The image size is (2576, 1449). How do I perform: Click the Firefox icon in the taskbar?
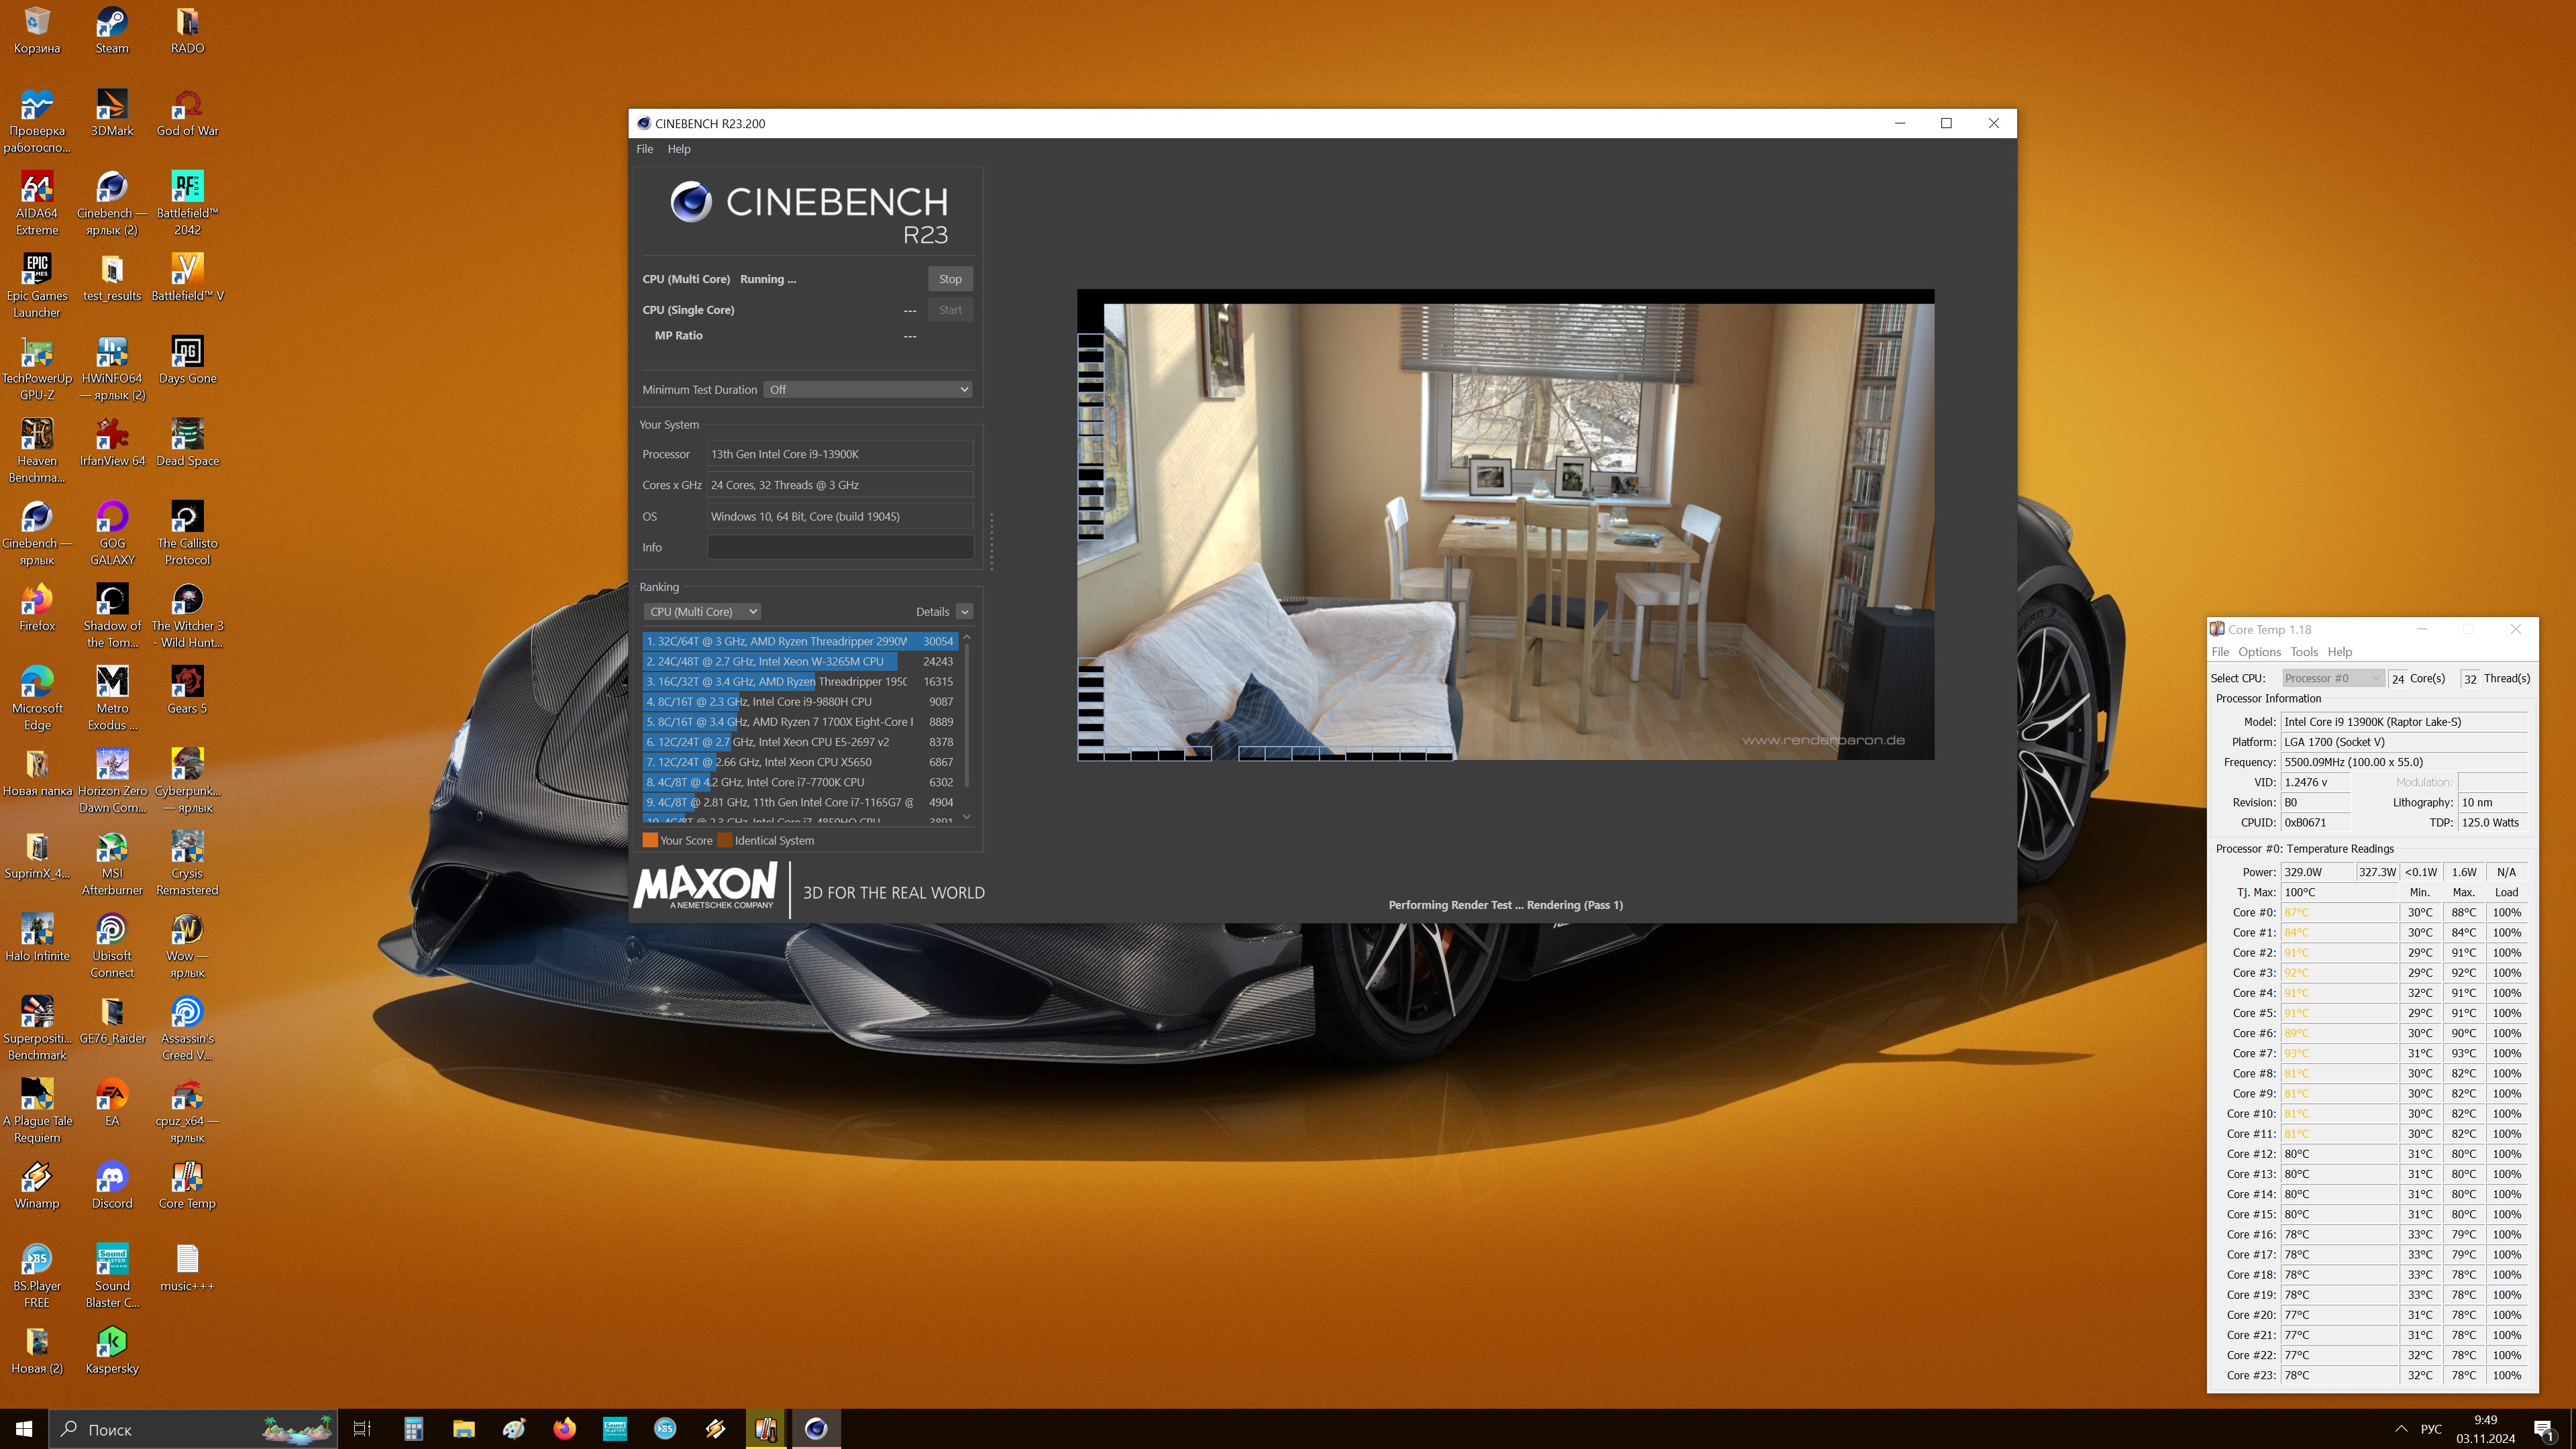(564, 1428)
